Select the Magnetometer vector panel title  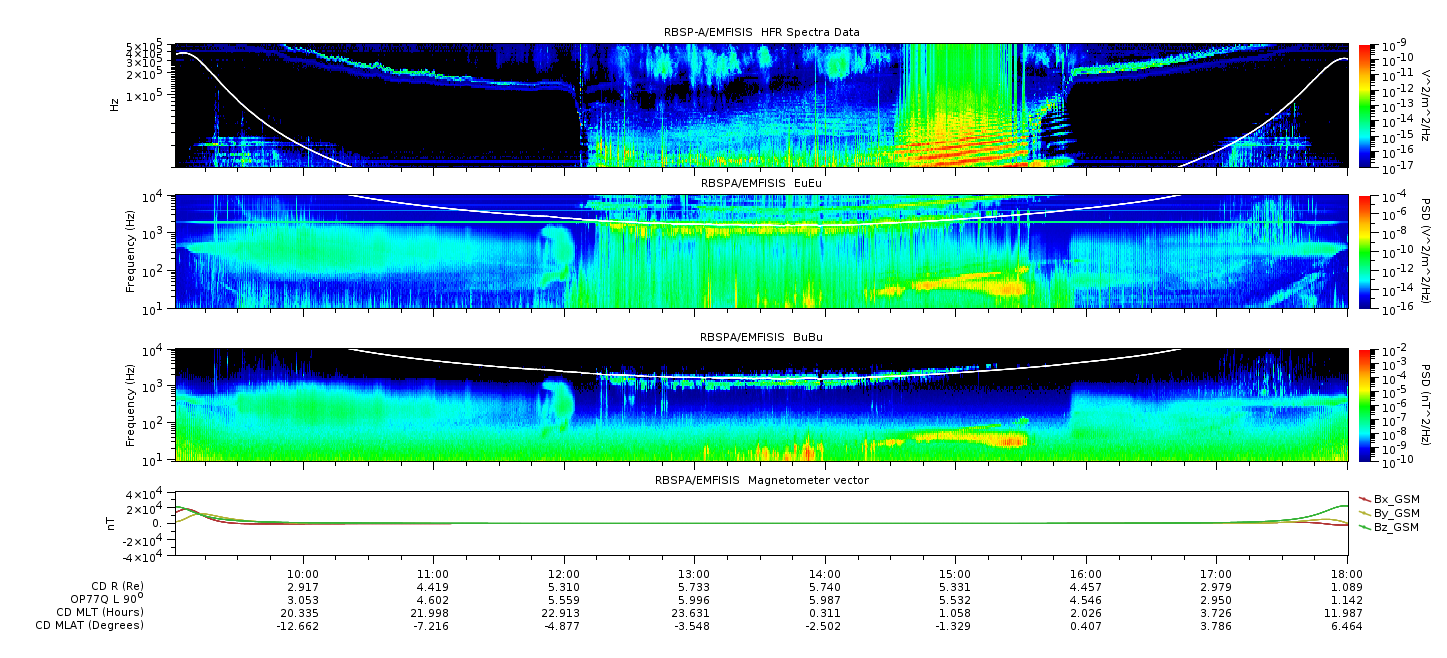pos(761,480)
